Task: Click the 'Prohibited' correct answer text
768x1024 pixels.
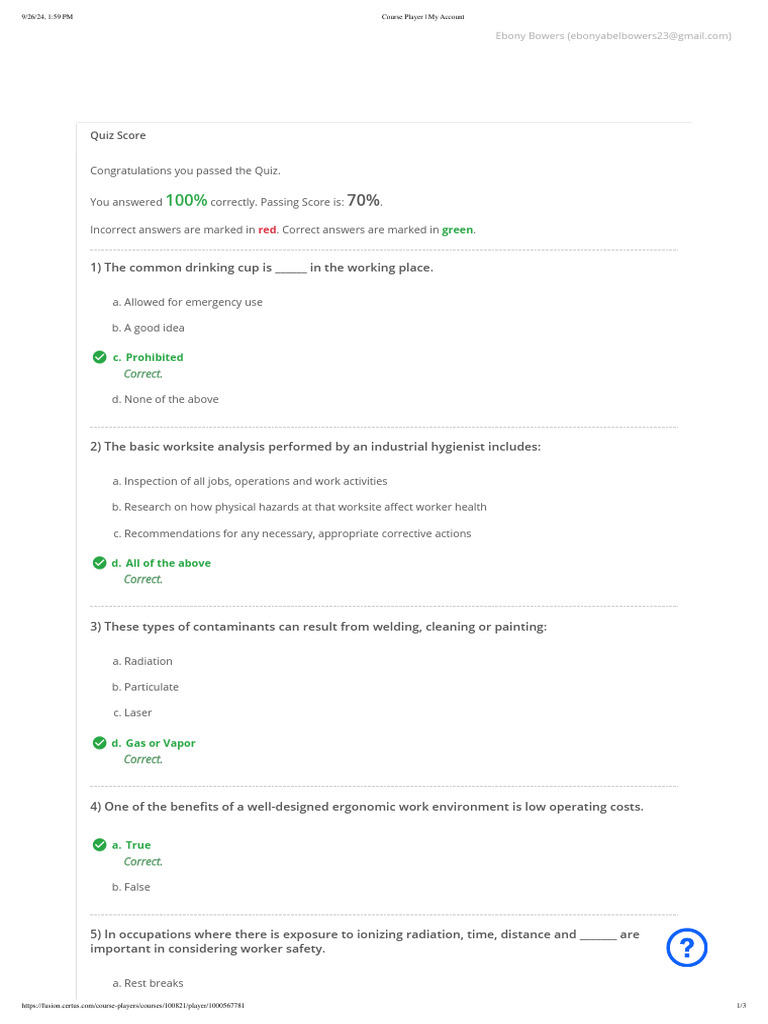Action: pos(154,357)
